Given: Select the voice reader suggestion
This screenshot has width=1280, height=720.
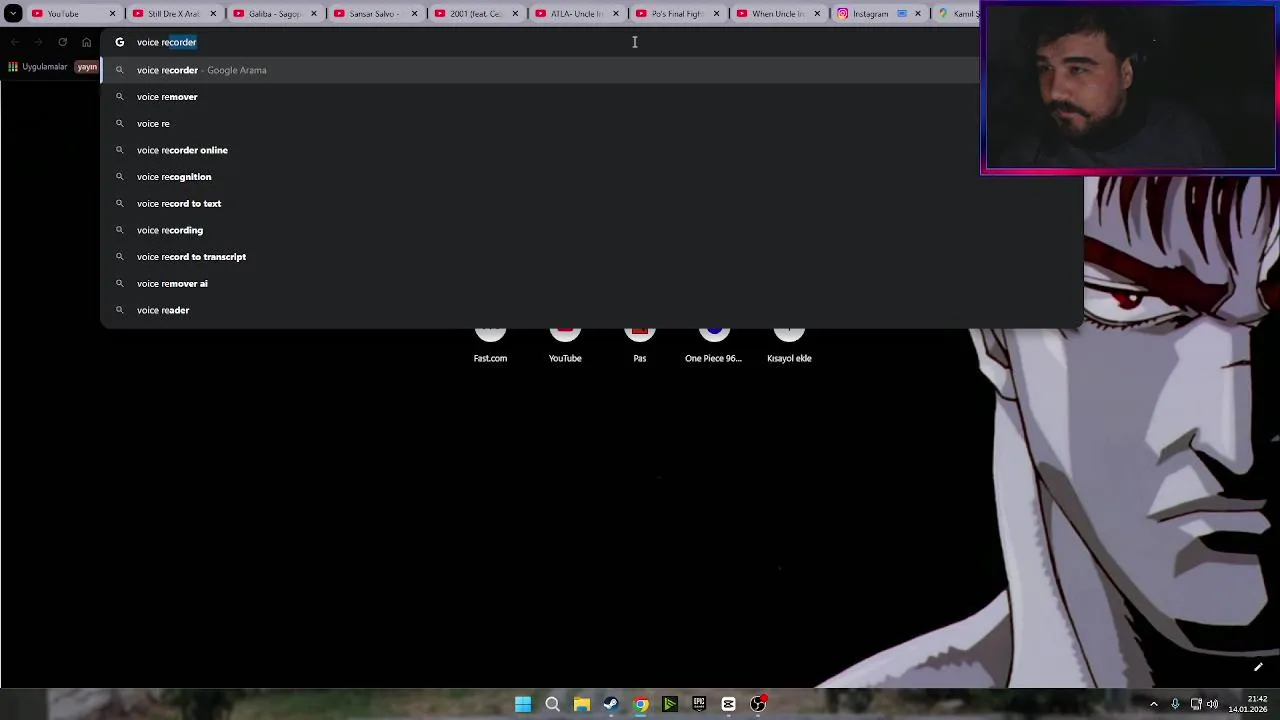Looking at the screenshot, I should [x=592, y=310].
